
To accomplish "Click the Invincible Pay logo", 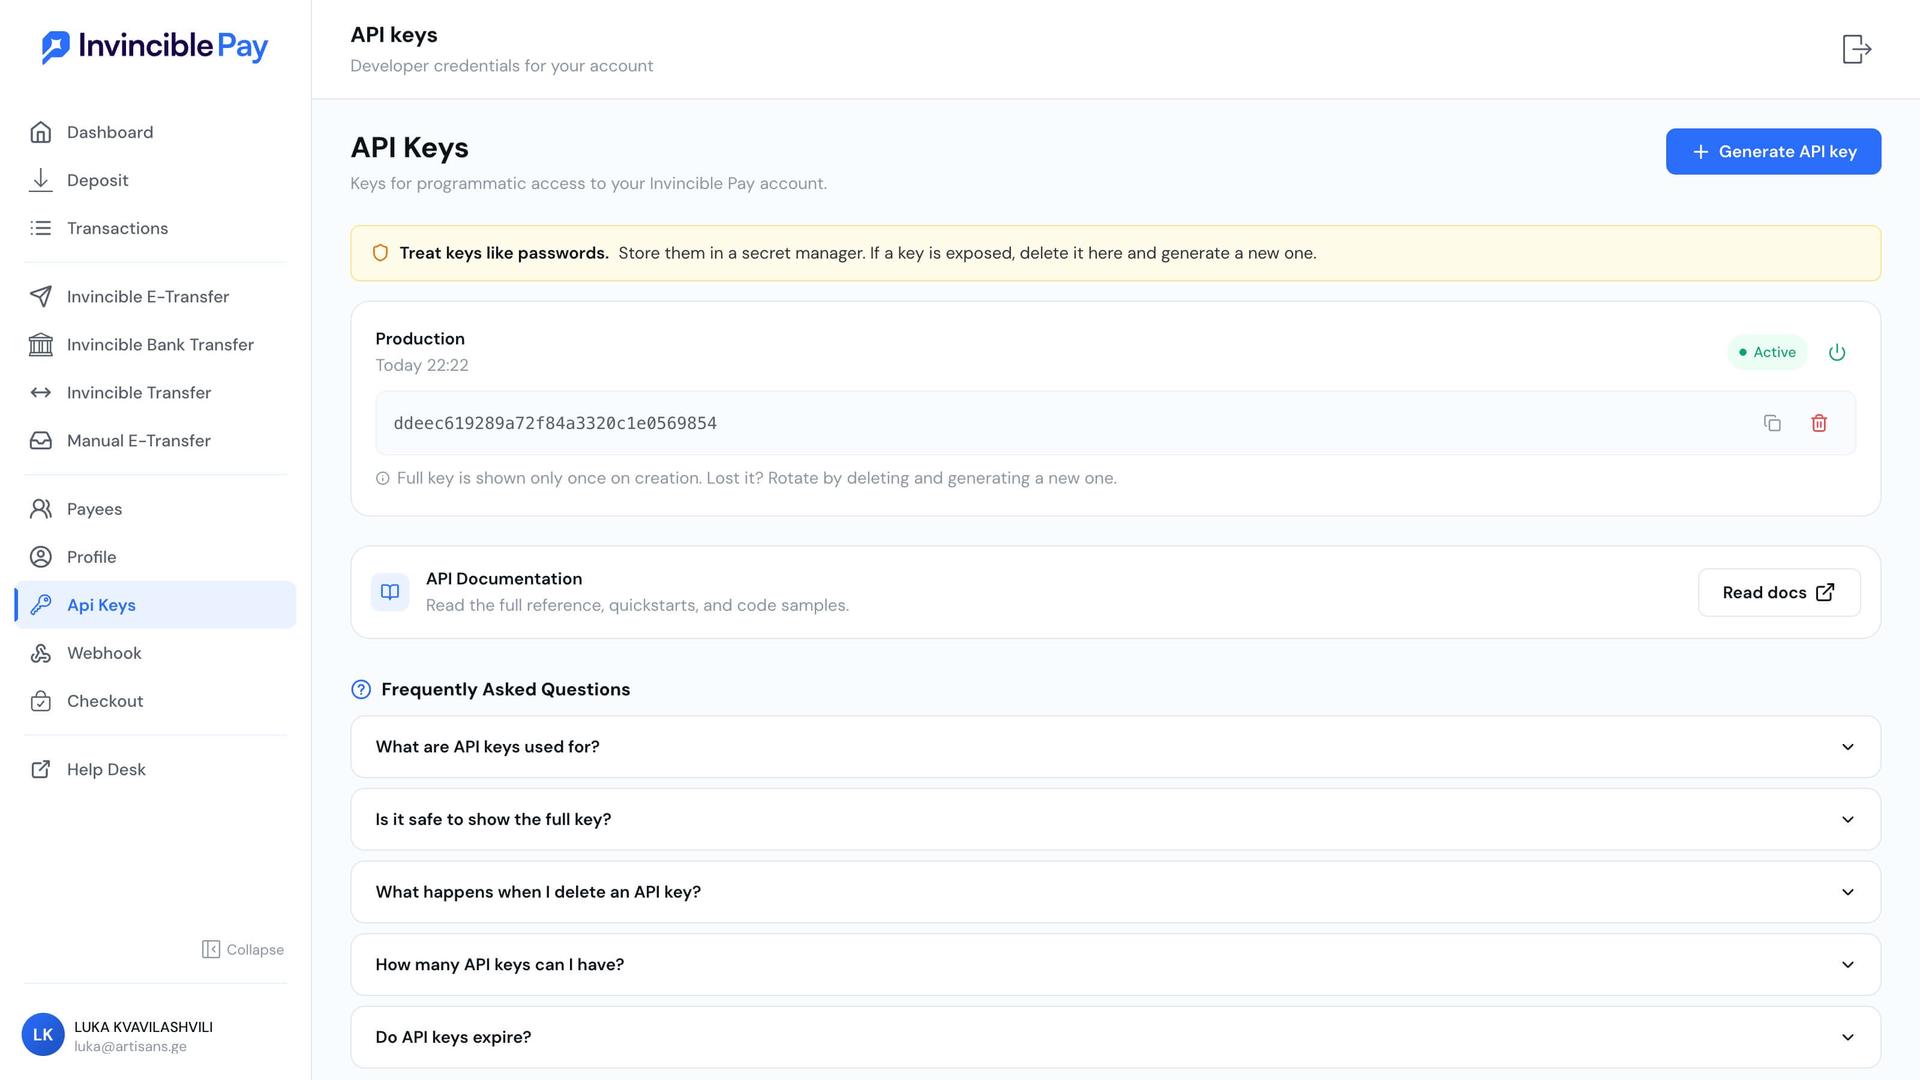I will (155, 46).
